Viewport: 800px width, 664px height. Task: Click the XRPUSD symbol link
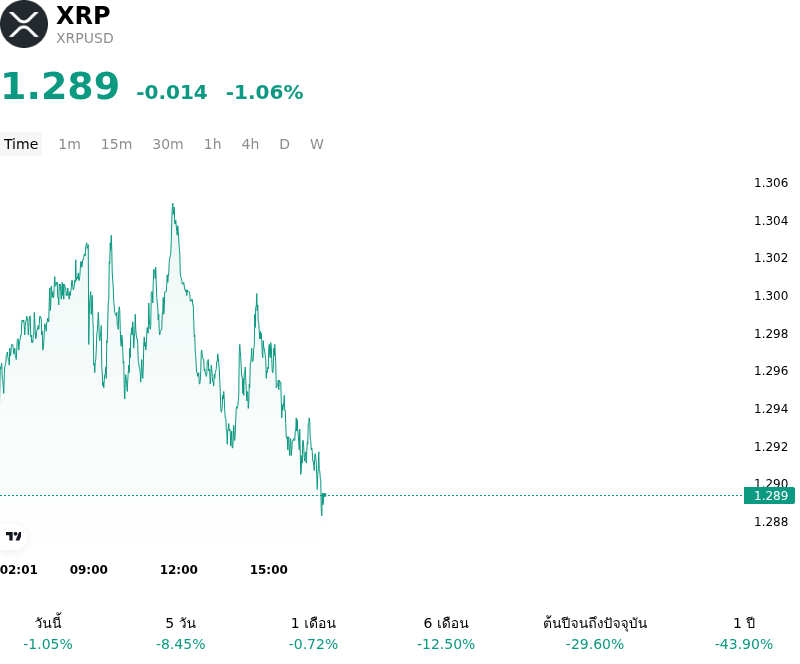(85, 38)
